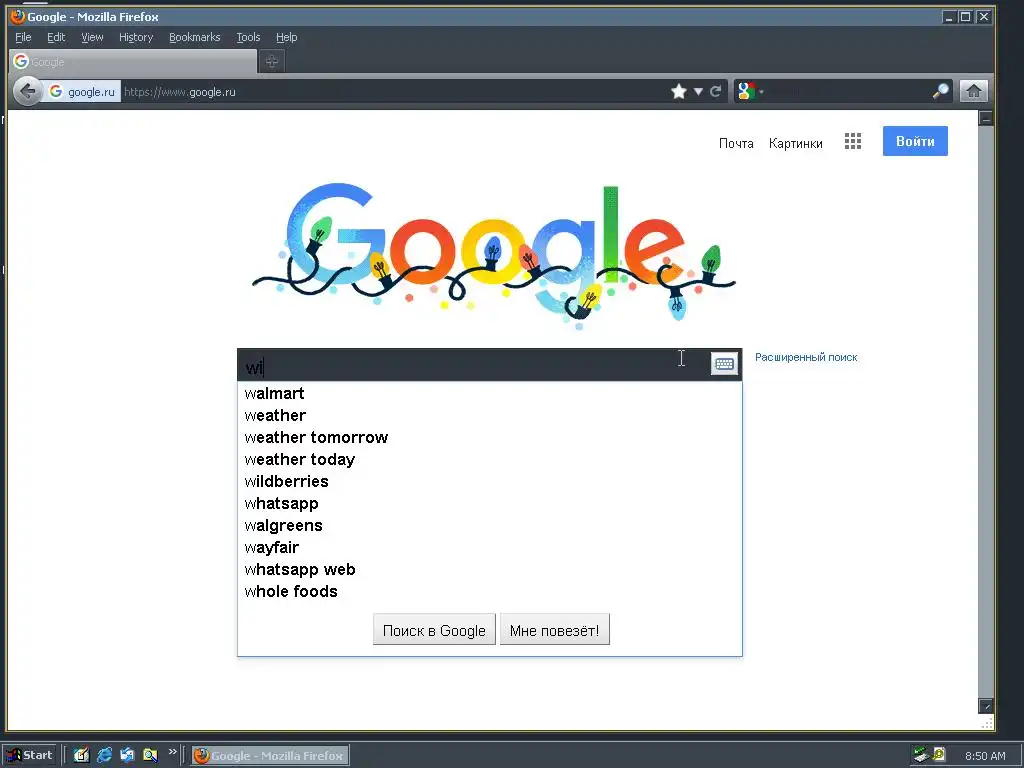Click the network tray icon

pos(921,756)
